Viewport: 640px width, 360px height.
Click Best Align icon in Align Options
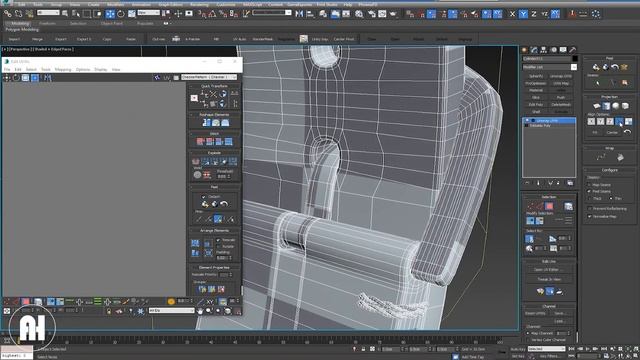(x=619, y=121)
